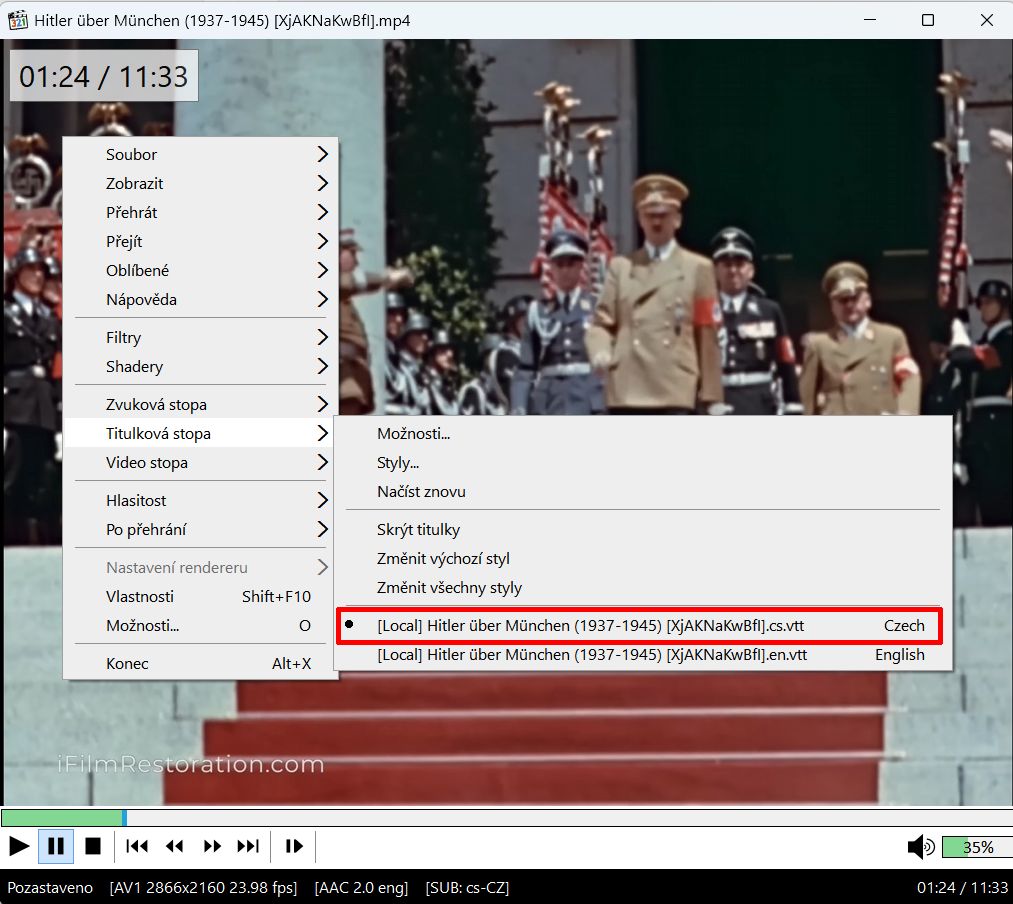Click the Play button
The height and width of the screenshot is (904, 1013).
tap(19, 846)
